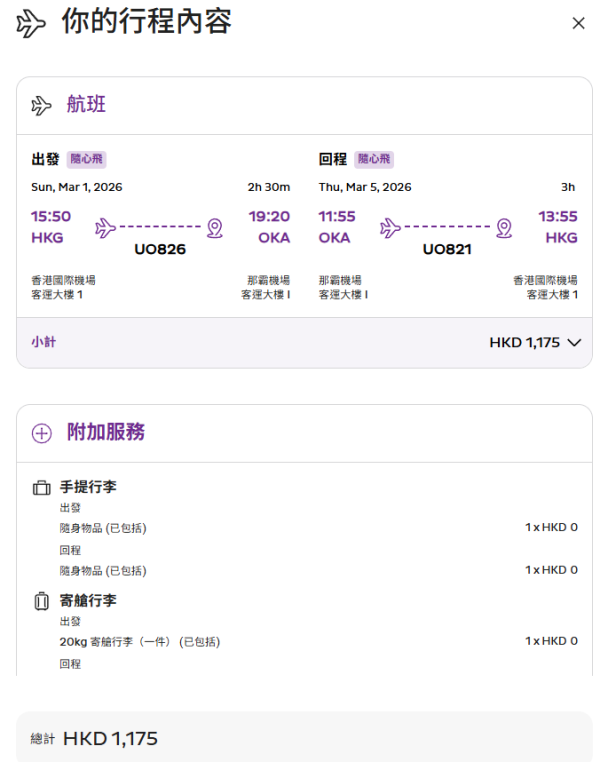Expand the subtotal HKD 1,175 chevron
Viewport: 600px width, 762px height.
pos(574,343)
